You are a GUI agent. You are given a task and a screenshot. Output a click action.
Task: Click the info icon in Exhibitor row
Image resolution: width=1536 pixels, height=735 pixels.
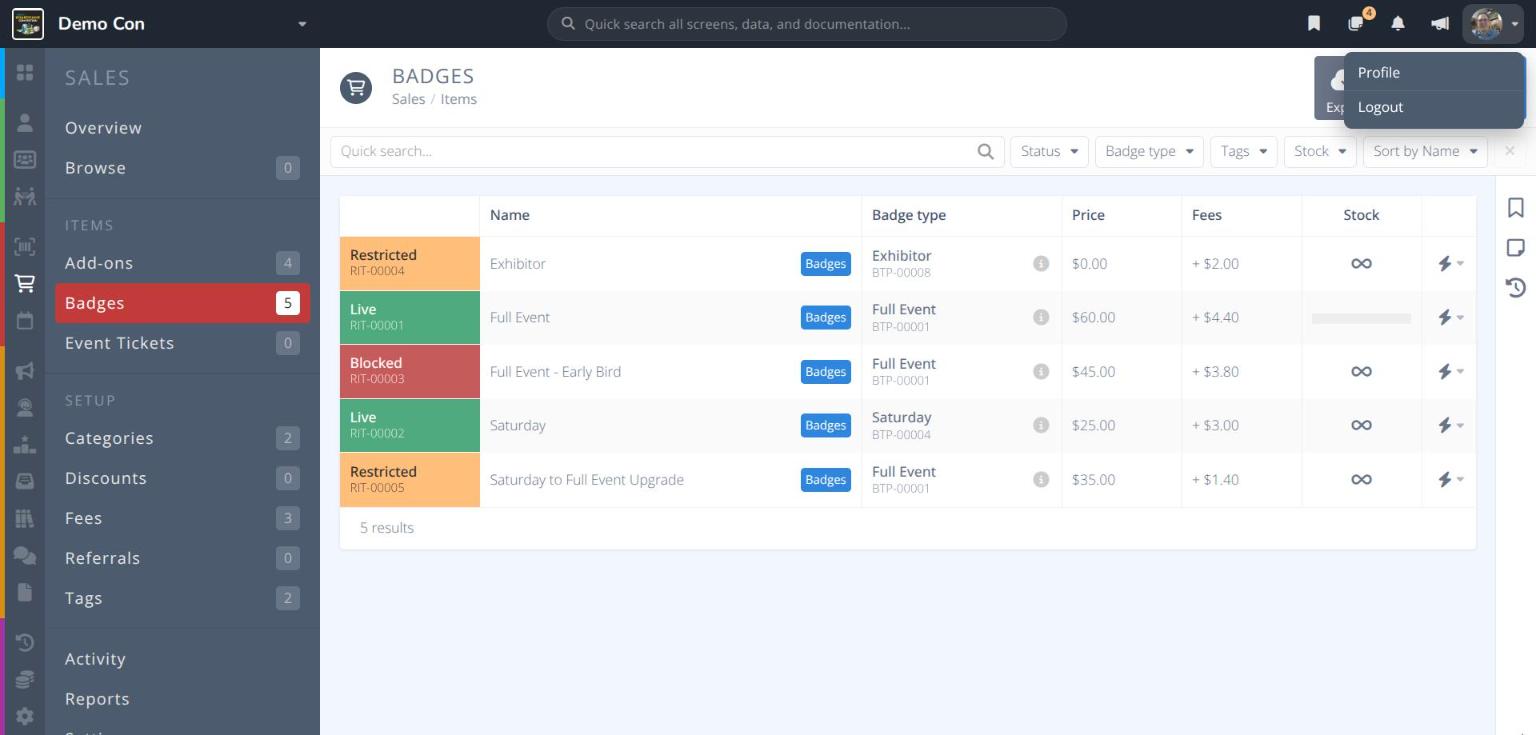pos(1041,263)
